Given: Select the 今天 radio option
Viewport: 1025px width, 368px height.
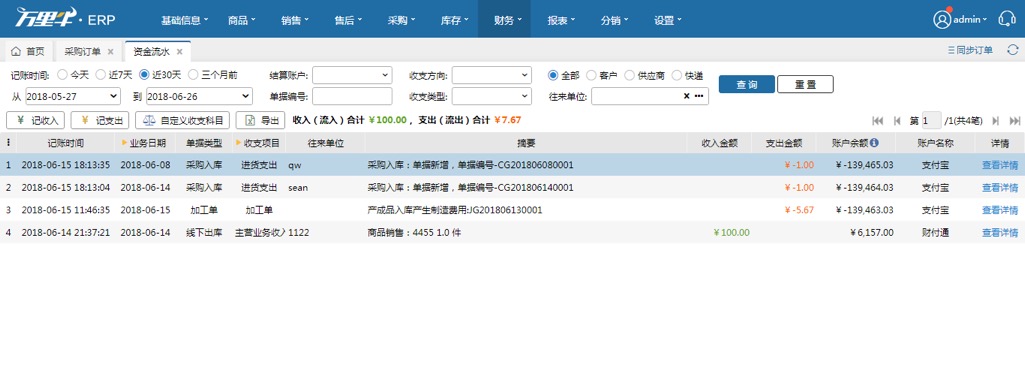Looking at the screenshot, I should (x=62, y=75).
